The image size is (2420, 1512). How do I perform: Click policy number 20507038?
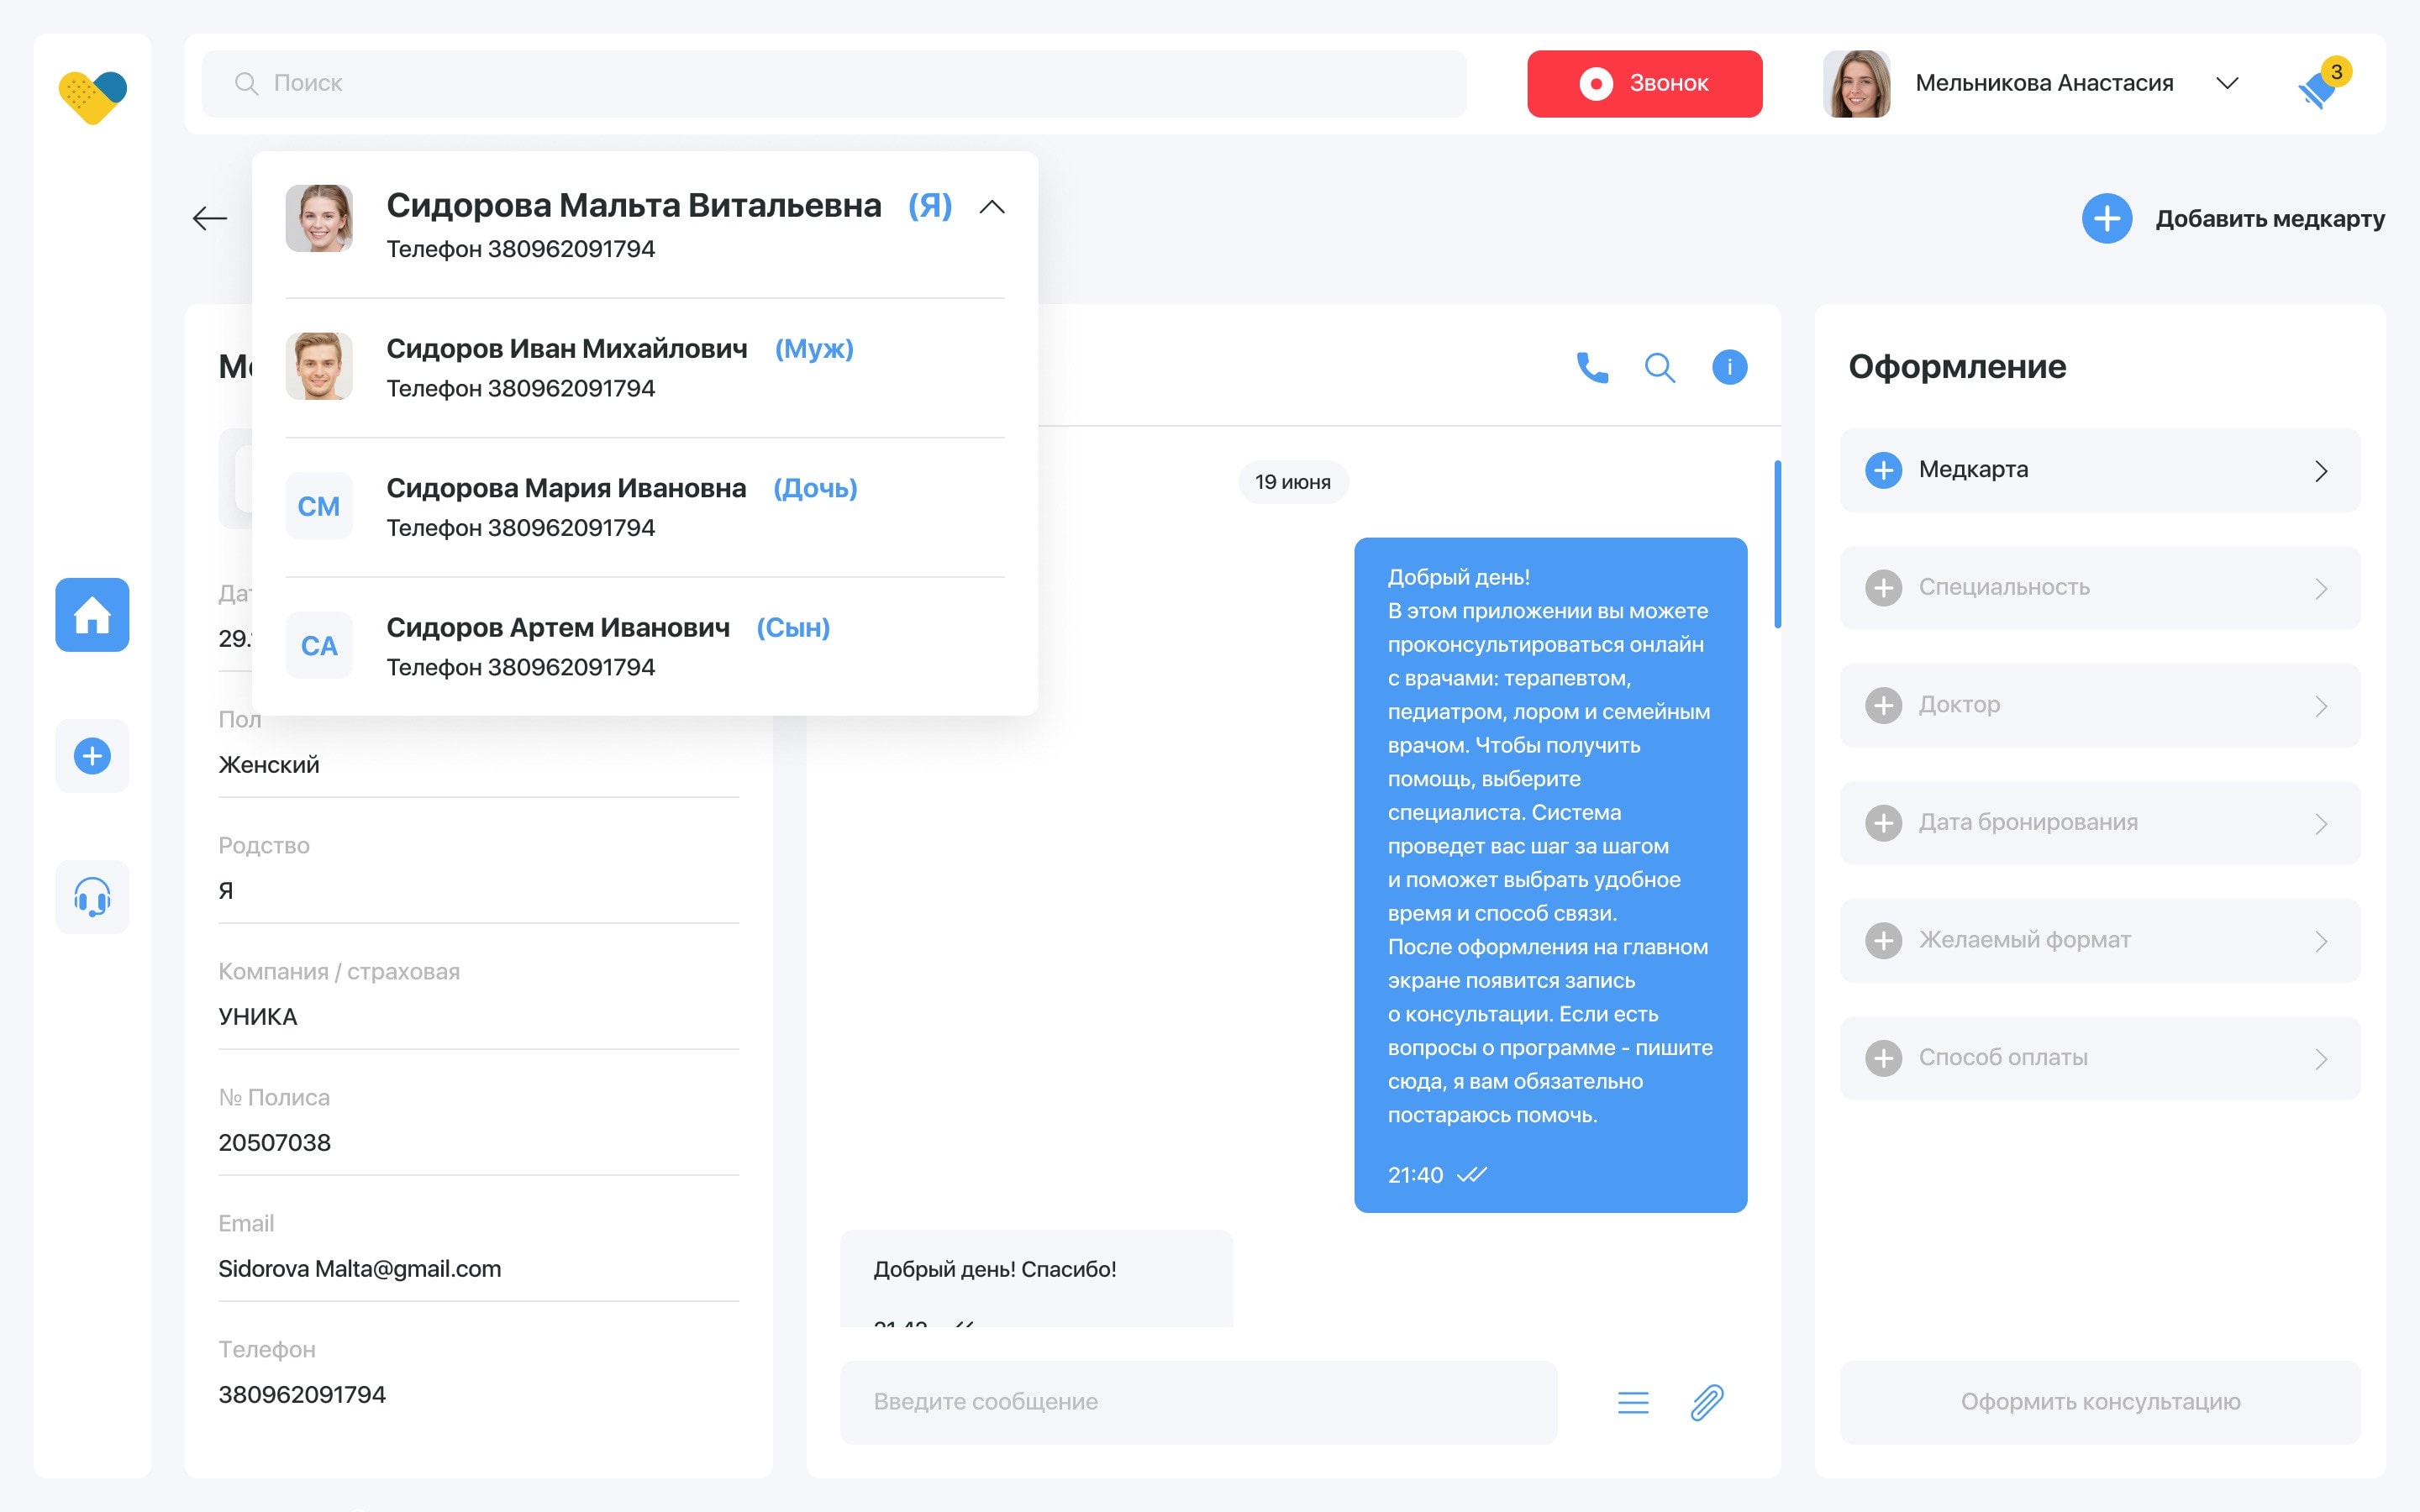coord(274,1143)
